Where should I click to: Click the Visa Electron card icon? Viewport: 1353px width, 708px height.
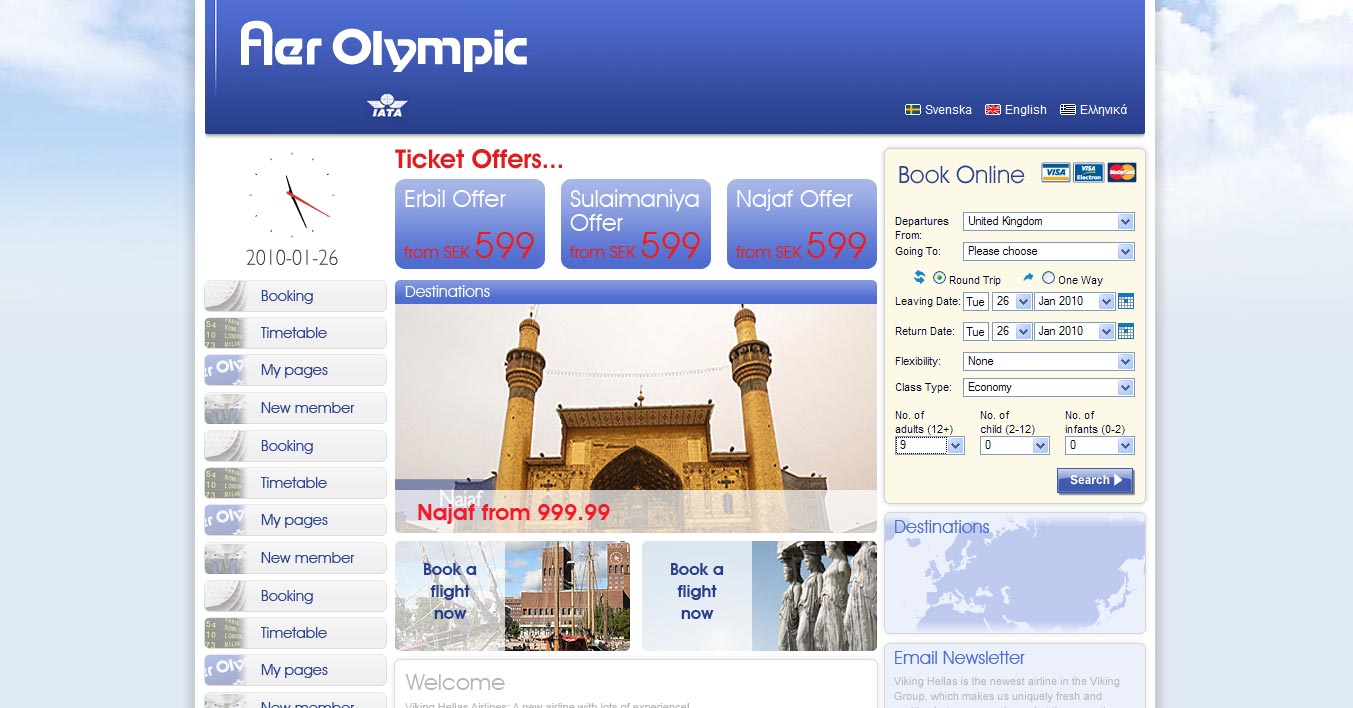[1088, 172]
